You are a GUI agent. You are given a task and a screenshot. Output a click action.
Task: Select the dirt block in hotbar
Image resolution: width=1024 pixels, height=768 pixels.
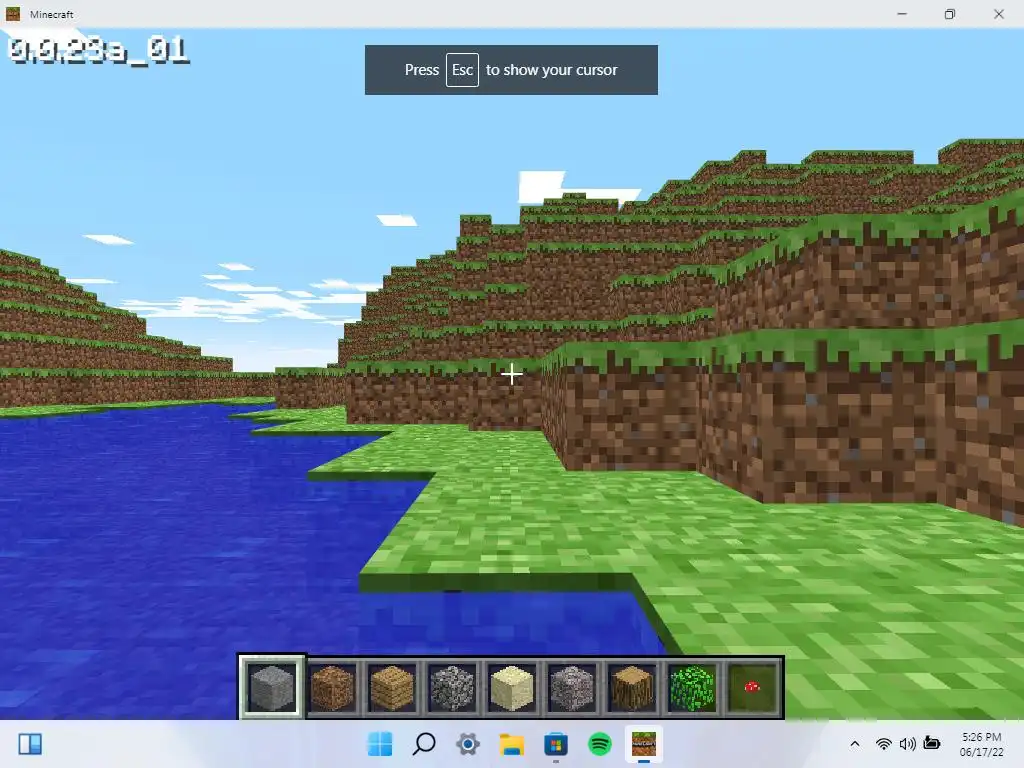point(332,688)
